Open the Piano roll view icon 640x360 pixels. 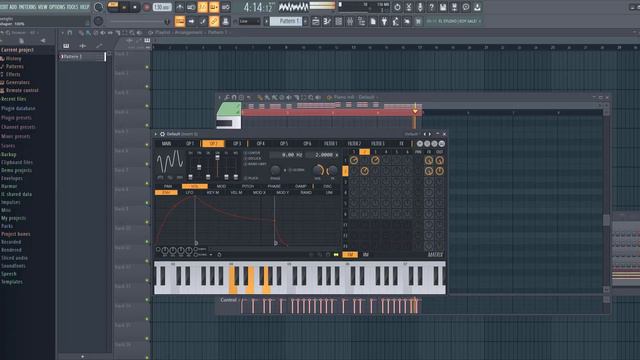click(x=202, y=21)
